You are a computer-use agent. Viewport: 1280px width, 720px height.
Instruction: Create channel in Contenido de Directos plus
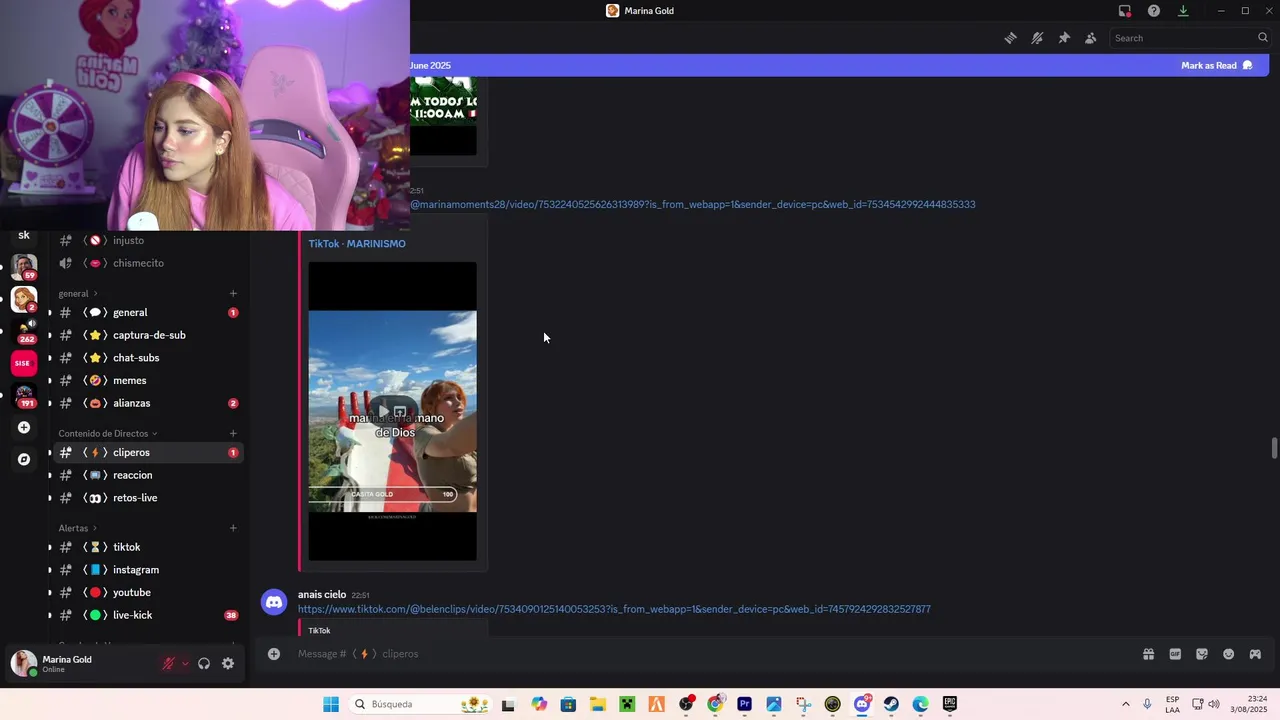click(x=233, y=433)
